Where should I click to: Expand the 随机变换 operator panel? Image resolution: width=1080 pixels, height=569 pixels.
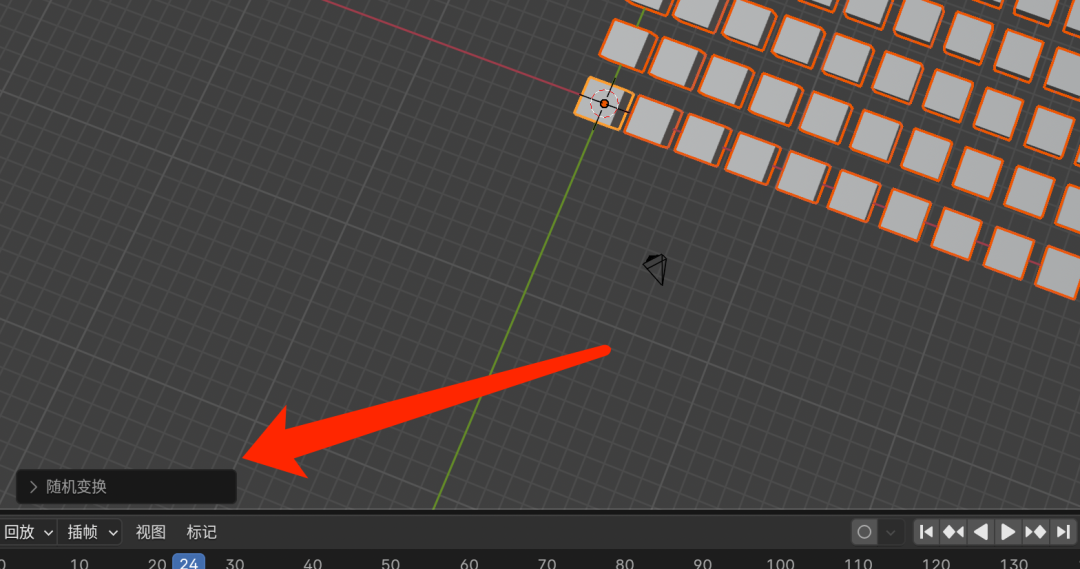(x=126, y=487)
